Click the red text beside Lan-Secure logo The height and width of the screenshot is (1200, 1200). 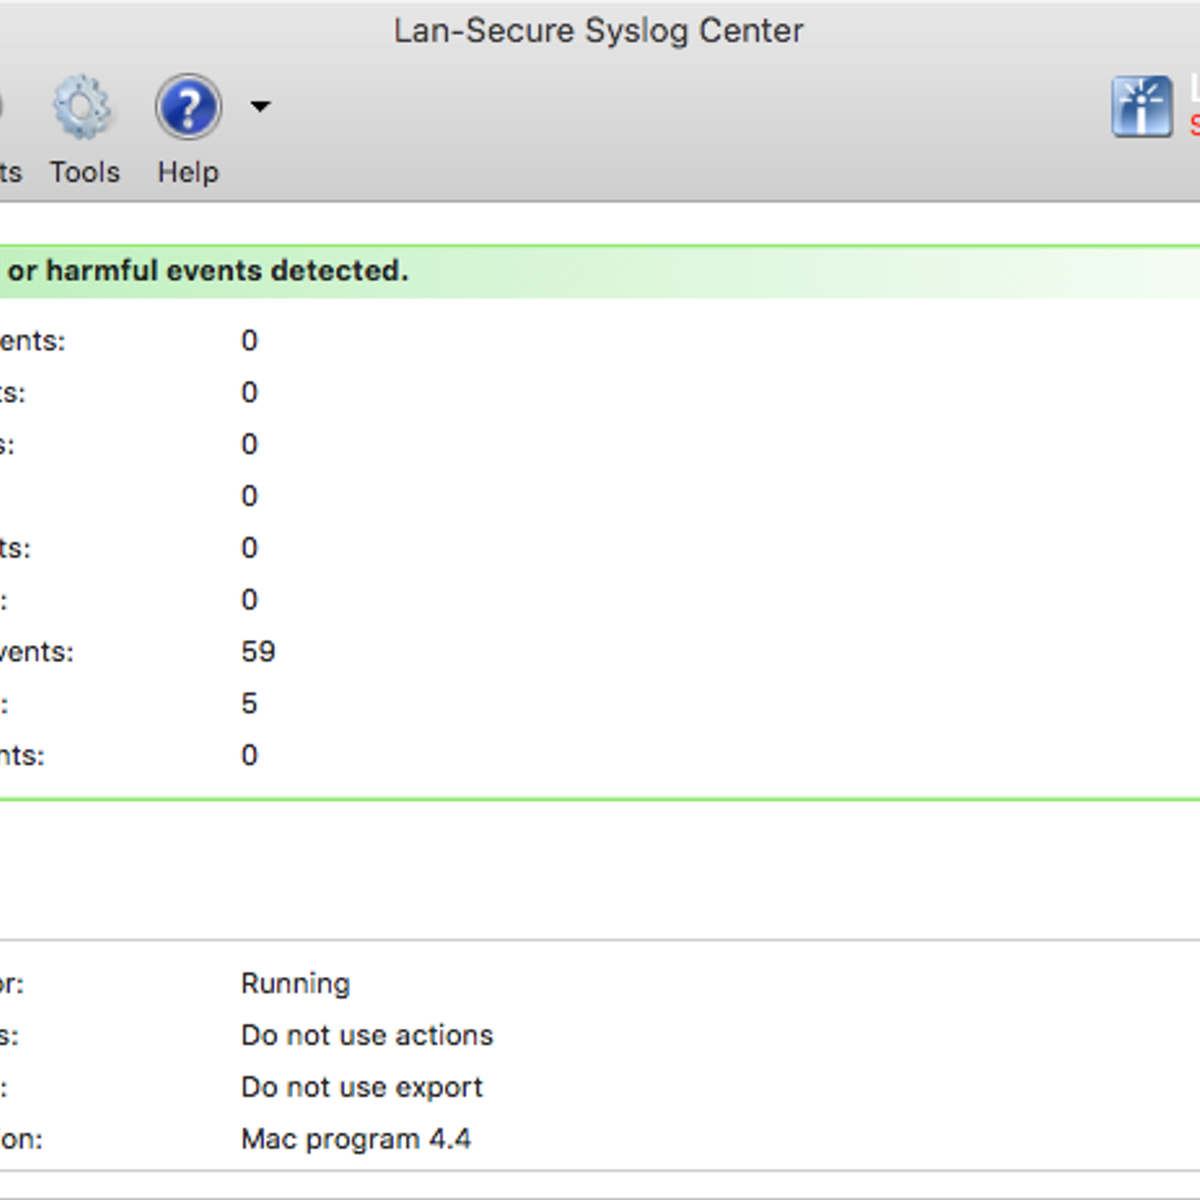[1194, 126]
